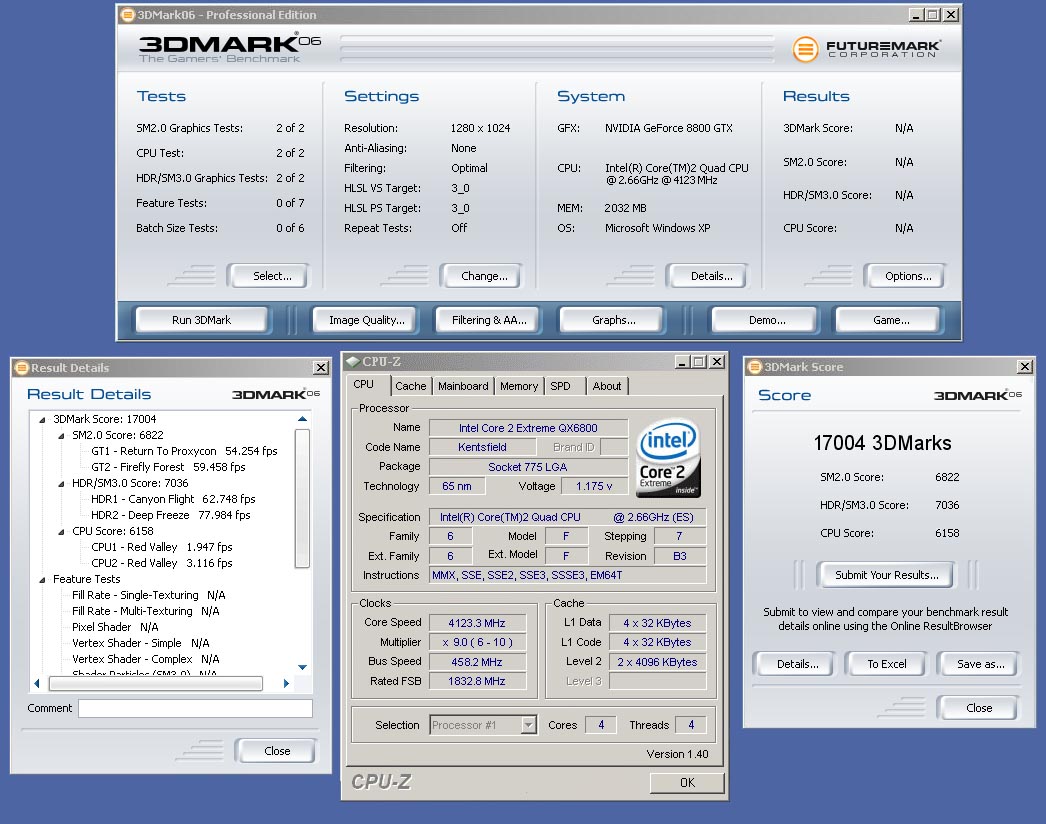Open the SPD tab in CPU-Z
The width and height of the screenshot is (1046, 824).
[x=561, y=386]
